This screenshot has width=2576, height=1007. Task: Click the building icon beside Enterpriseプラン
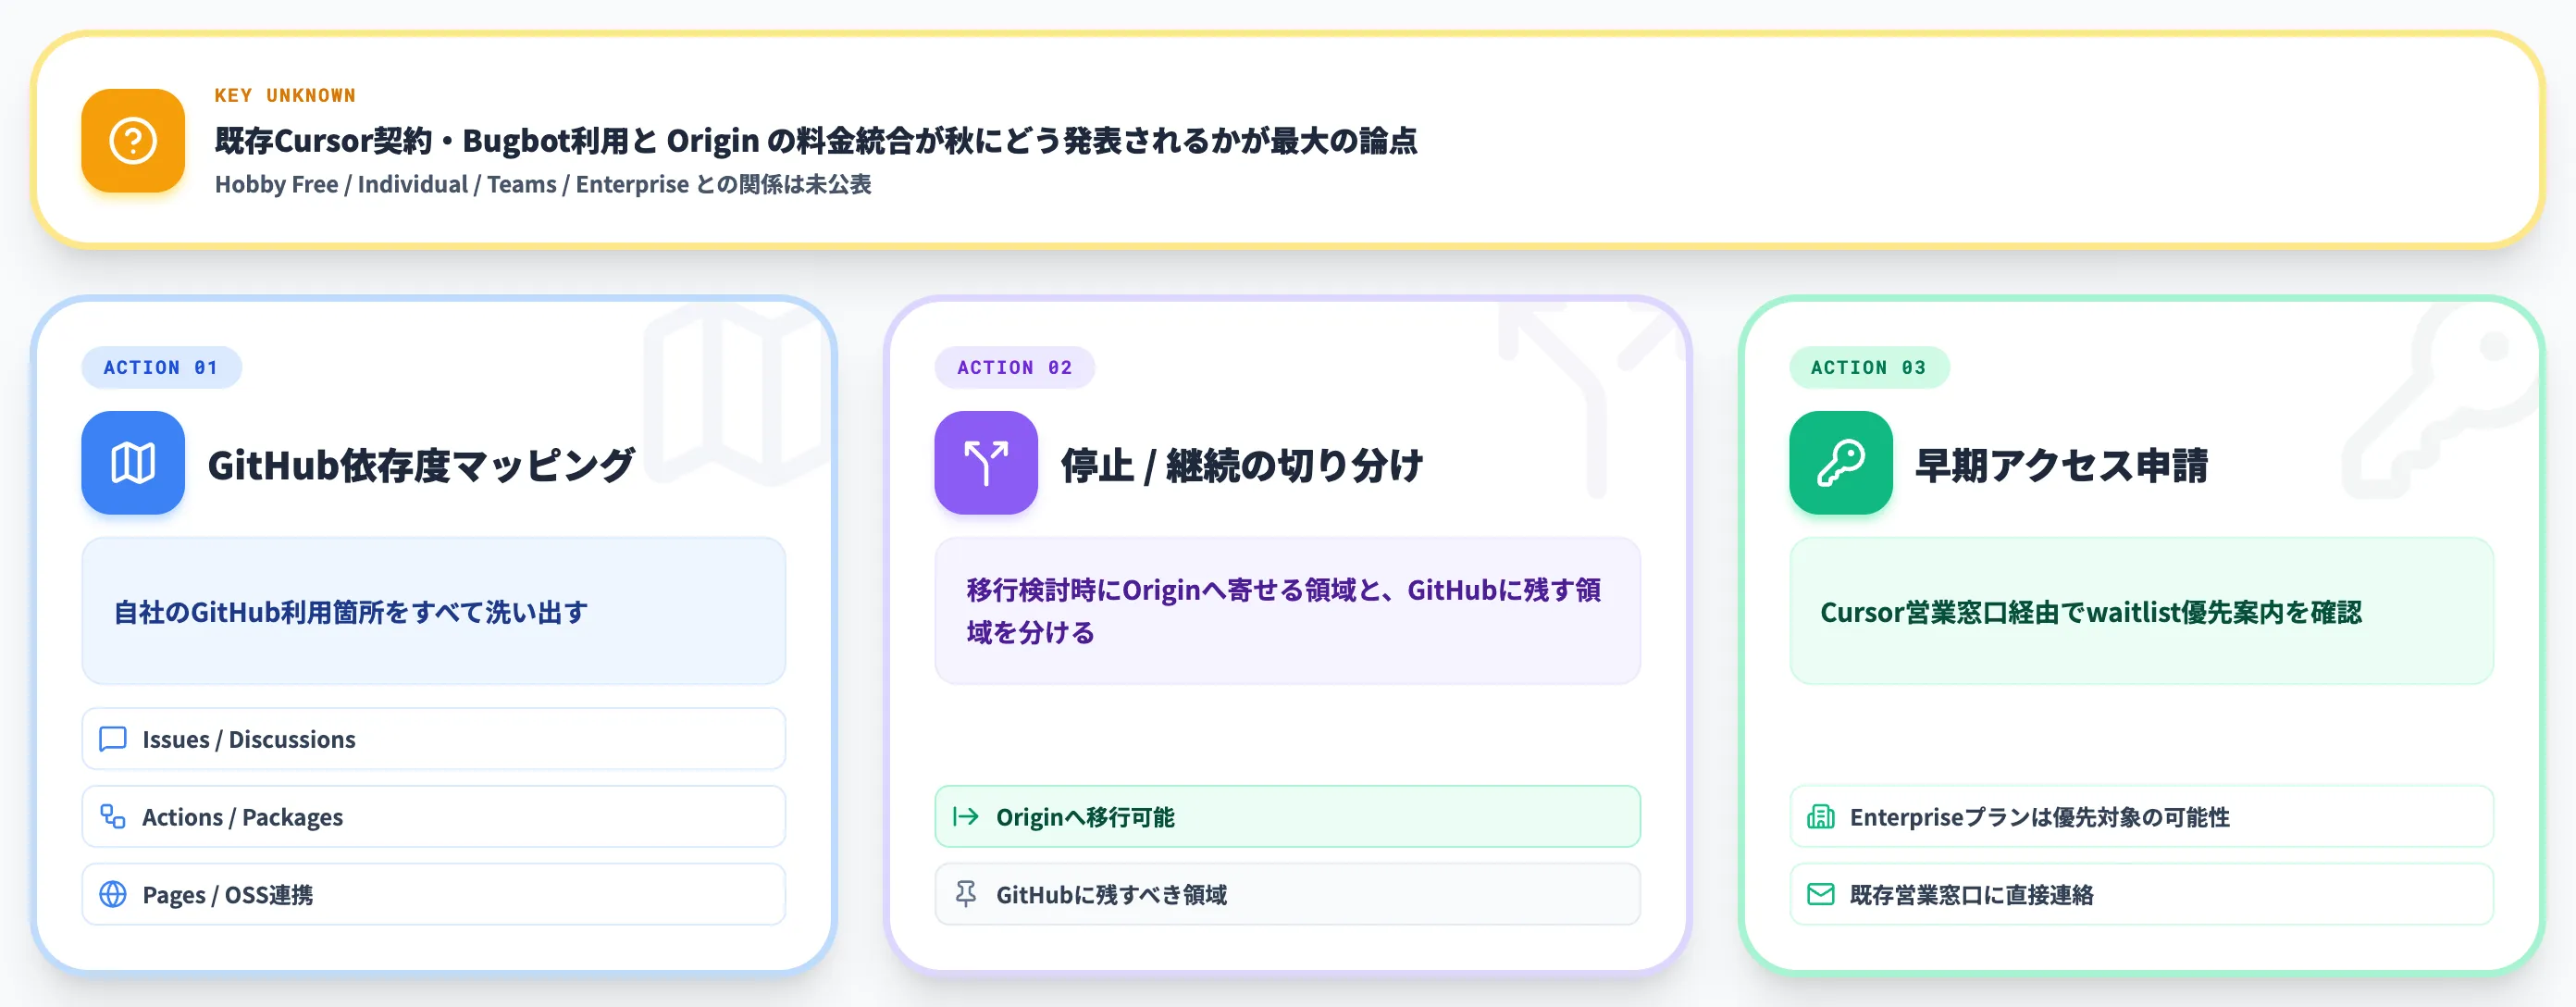pyautogui.click(x=1820, y=816)
